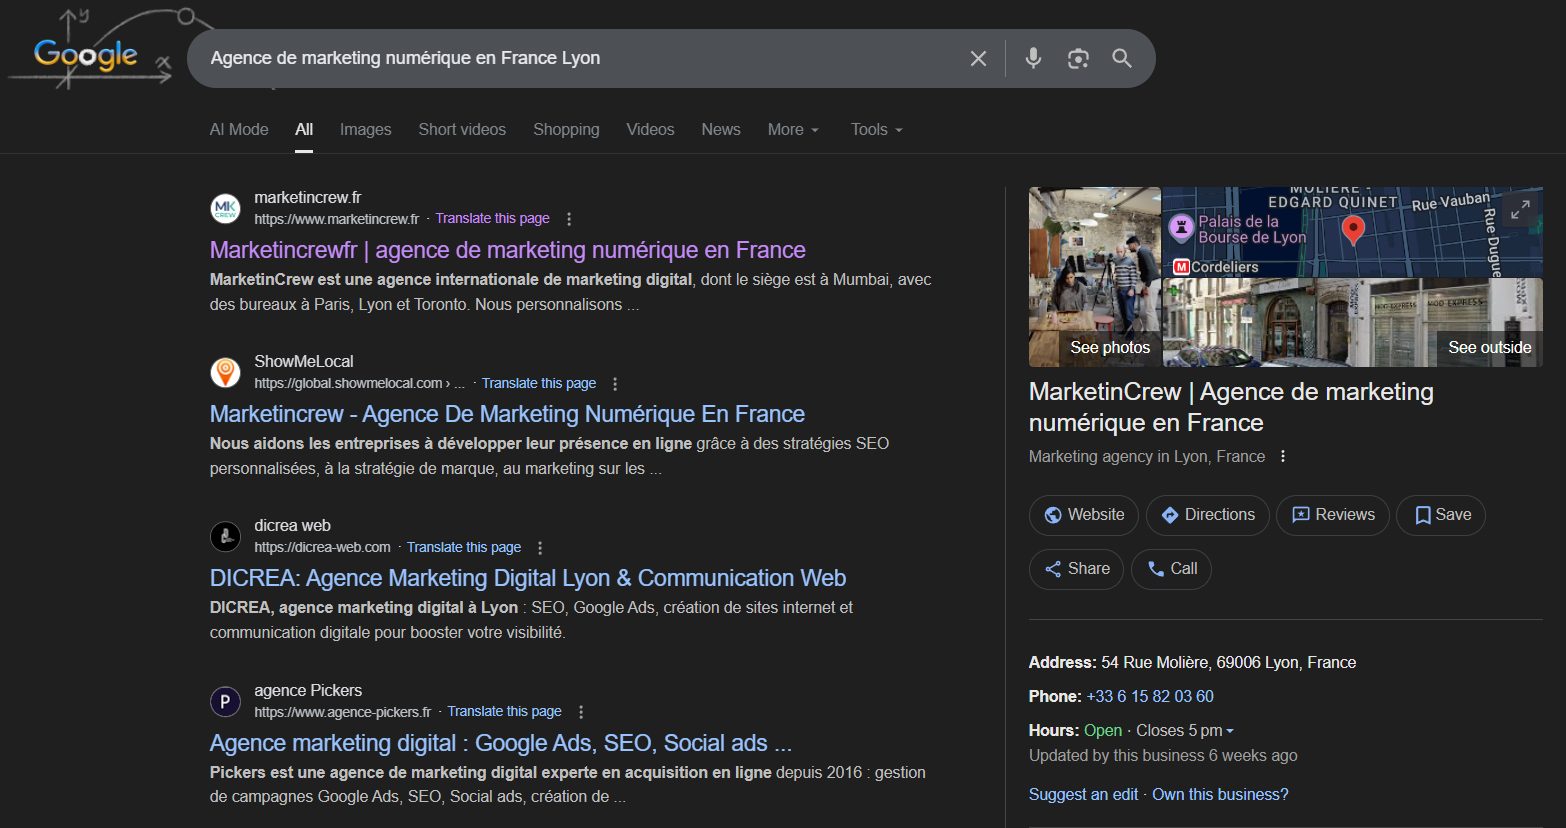The height and width of the screenshot is (828, 1566).
Task: Click the red map pin marker
Action: tap(1353, 230)
